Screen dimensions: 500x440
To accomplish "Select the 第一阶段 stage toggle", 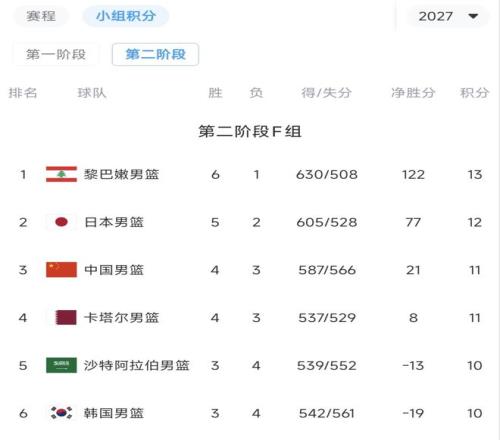I will [56, 54].
